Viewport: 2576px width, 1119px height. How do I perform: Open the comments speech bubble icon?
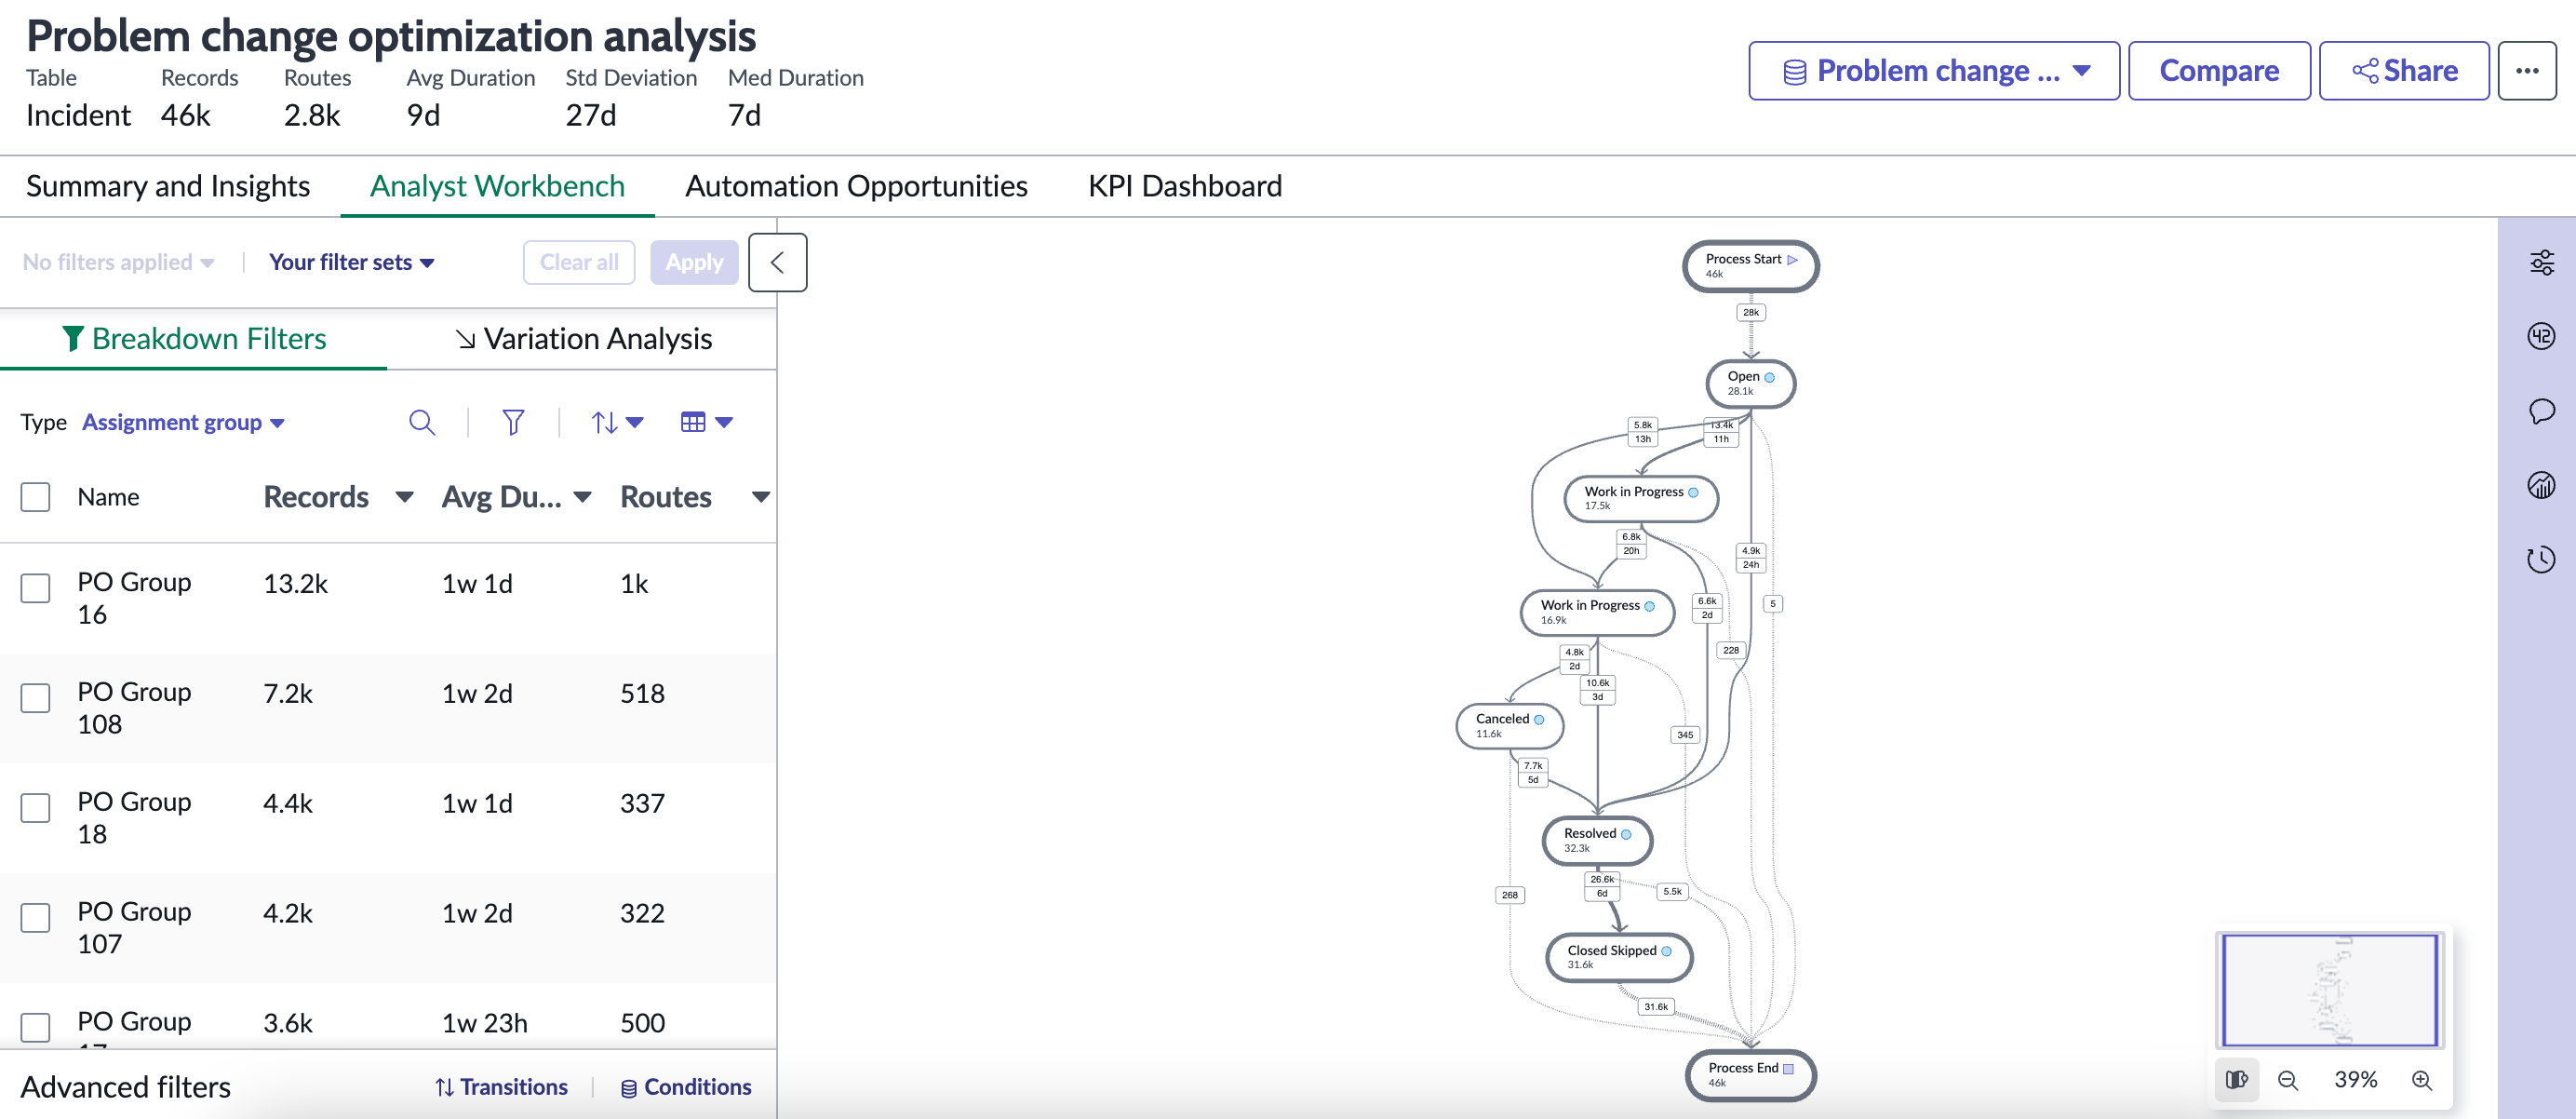click(2541, 411)
